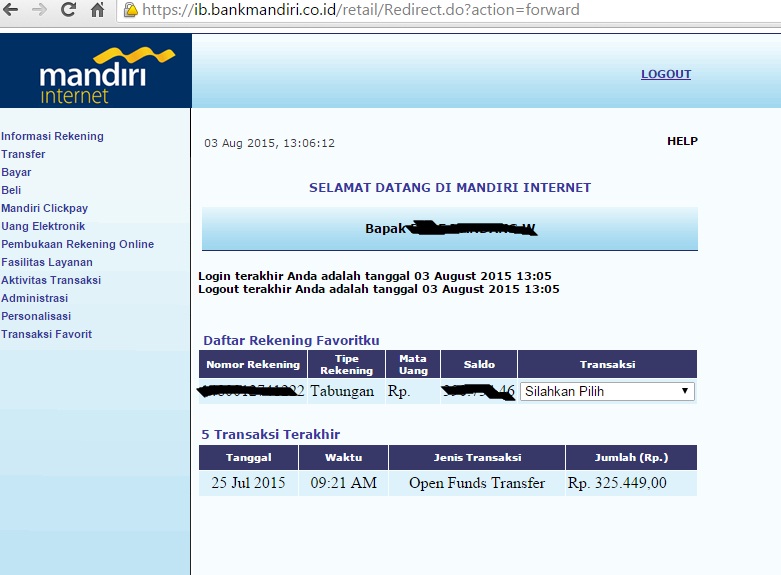Open Fasilitas Layanan menu

click(47, 262)
